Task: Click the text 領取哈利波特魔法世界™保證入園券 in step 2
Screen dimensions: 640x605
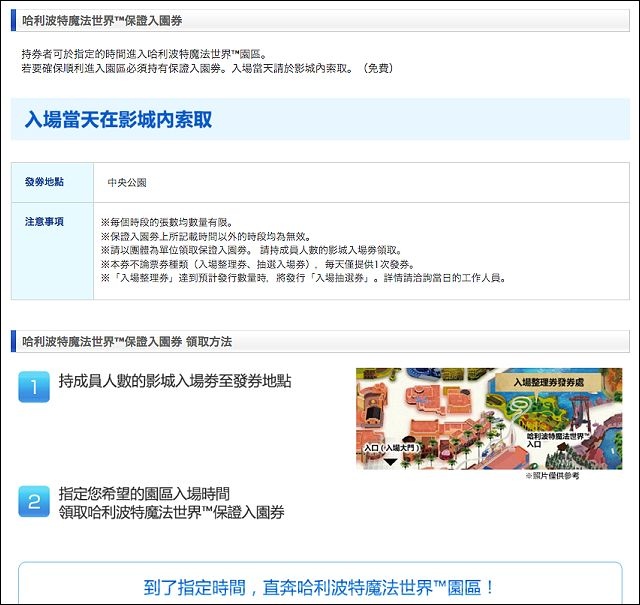Action: (x=171, y=512)
